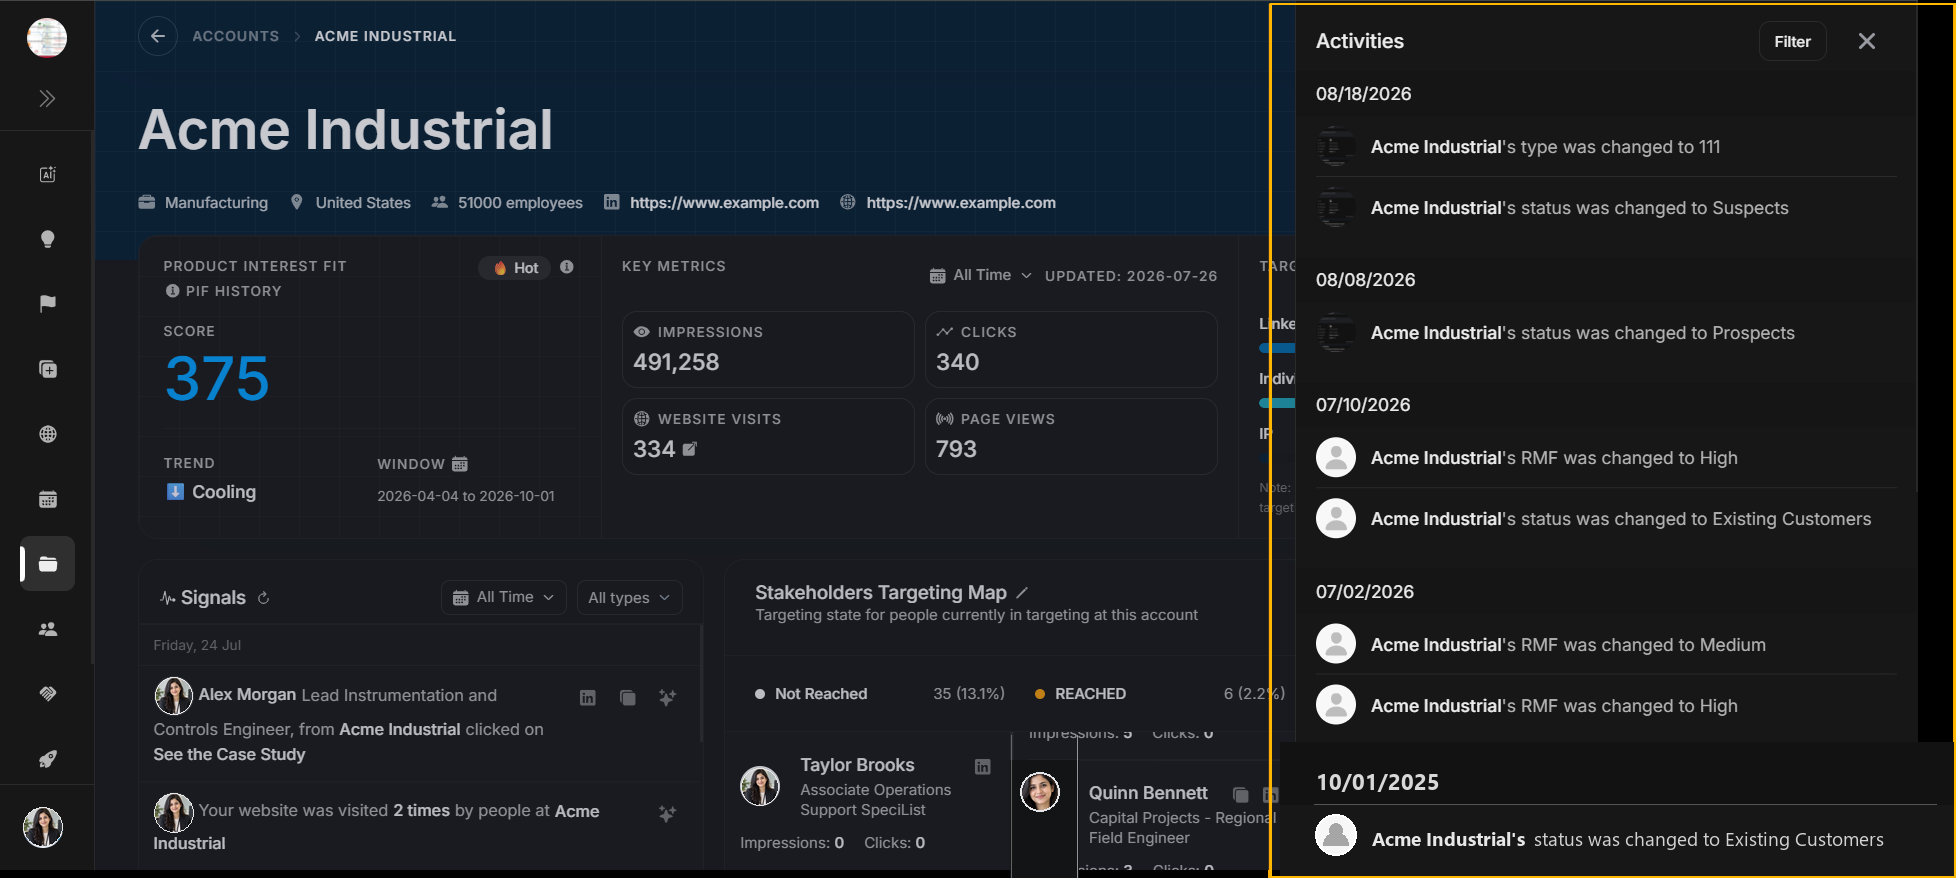Go back using the arrow button
Image resolution: width=1956 pixels, height=878 pixels.
point(158,36)
